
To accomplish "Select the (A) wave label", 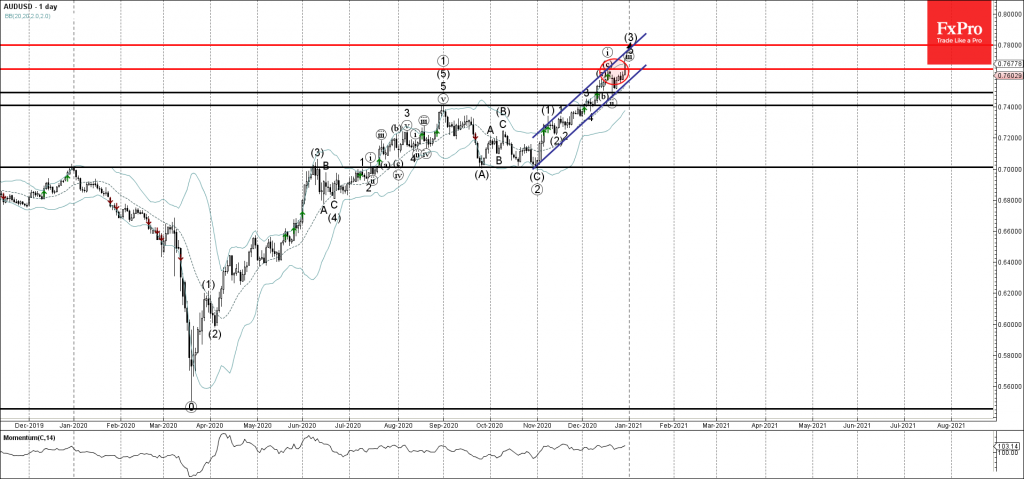I will (481, 174).
